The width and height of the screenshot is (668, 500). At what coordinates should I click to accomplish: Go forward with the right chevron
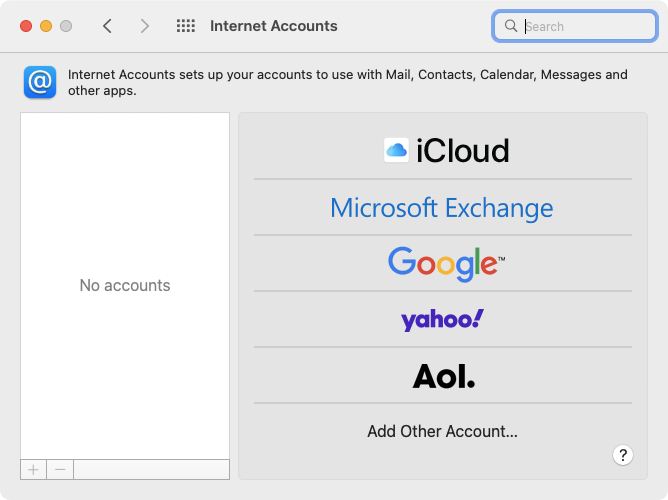(x=145, y=26)
